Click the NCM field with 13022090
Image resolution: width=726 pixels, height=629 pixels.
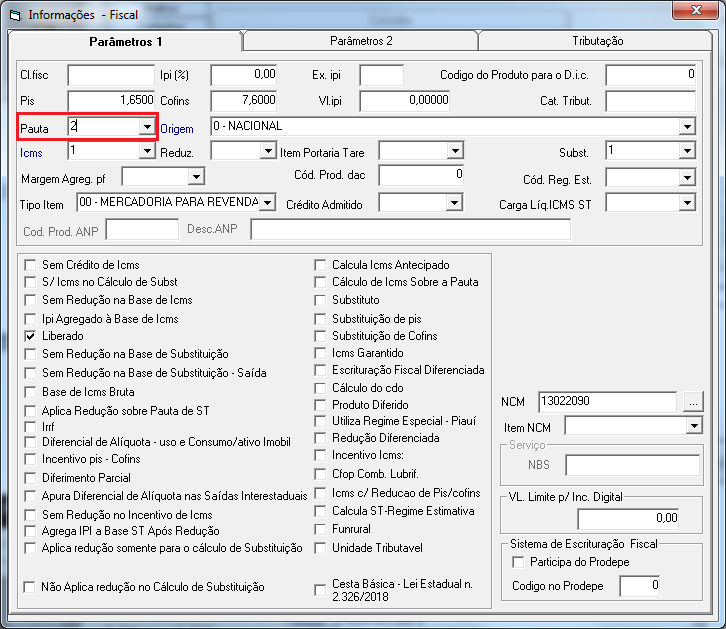607,402
